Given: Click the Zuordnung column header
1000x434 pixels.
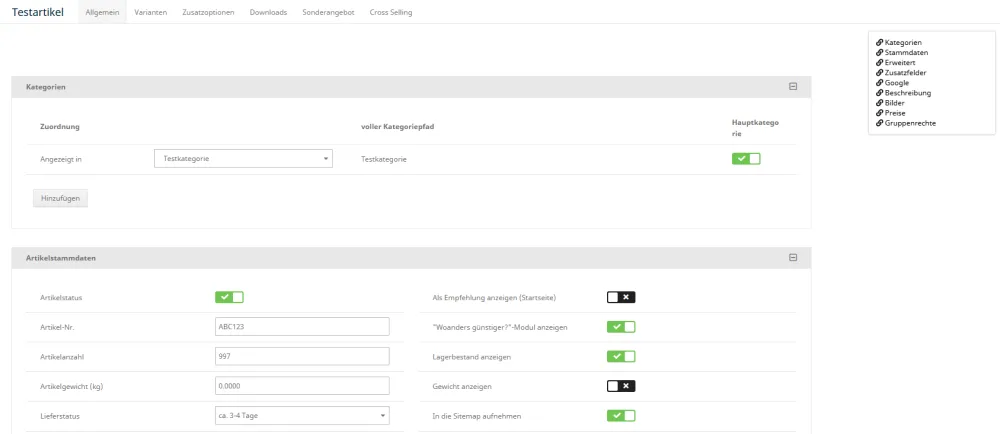Looking at the screenshot, I should click(59, 127).
